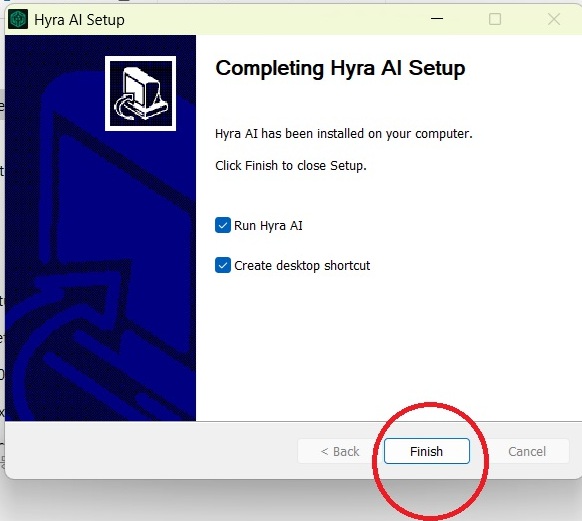The image size is (582, 521).
Task: Click the Hyra AI Setup window title
Action: (79, 20)
